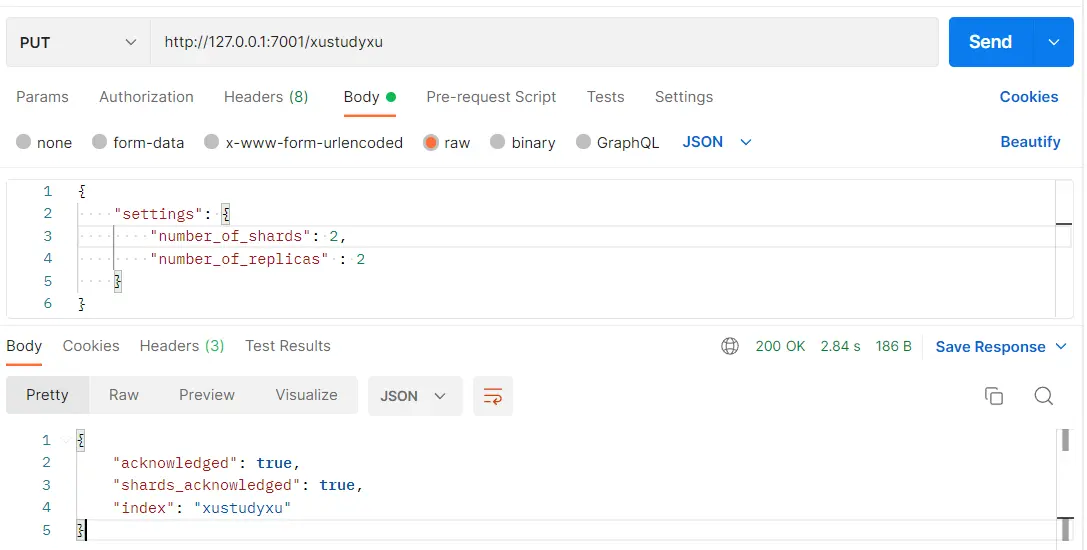The height and width of the screenshot is (550, 1087).
Task: Click the Beautify link
Action: point(1030,142)
